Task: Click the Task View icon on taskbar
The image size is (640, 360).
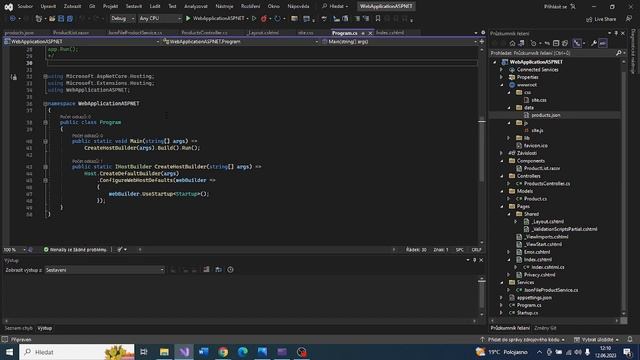Action: 144,352
